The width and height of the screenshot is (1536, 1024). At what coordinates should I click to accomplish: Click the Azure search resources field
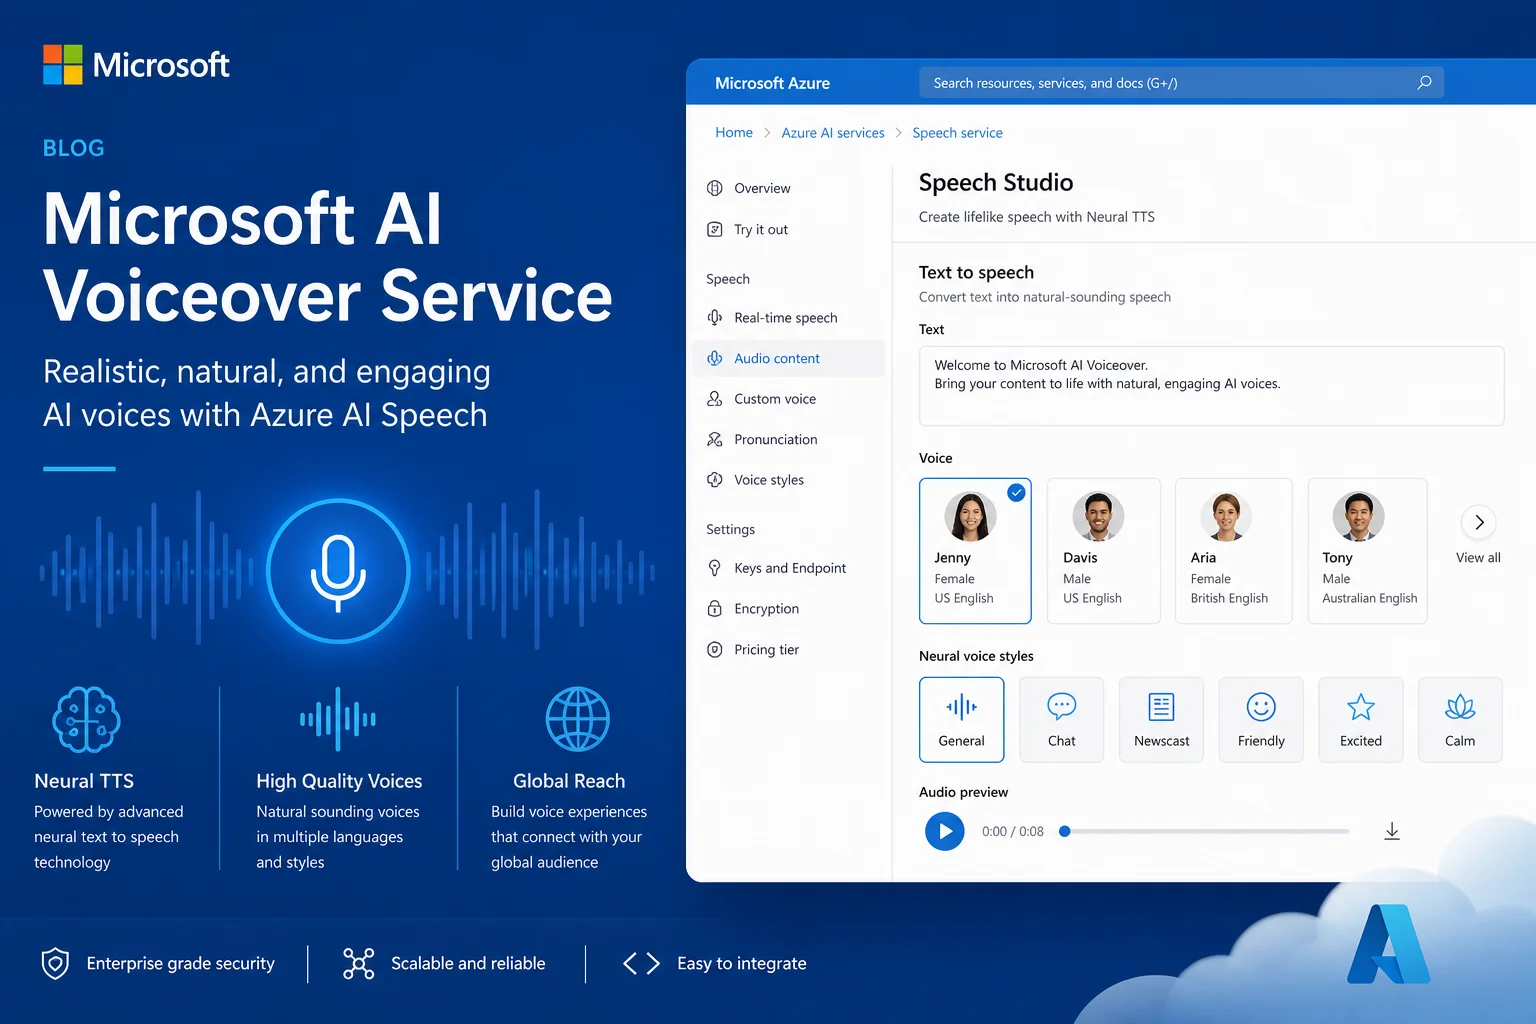1181,83
